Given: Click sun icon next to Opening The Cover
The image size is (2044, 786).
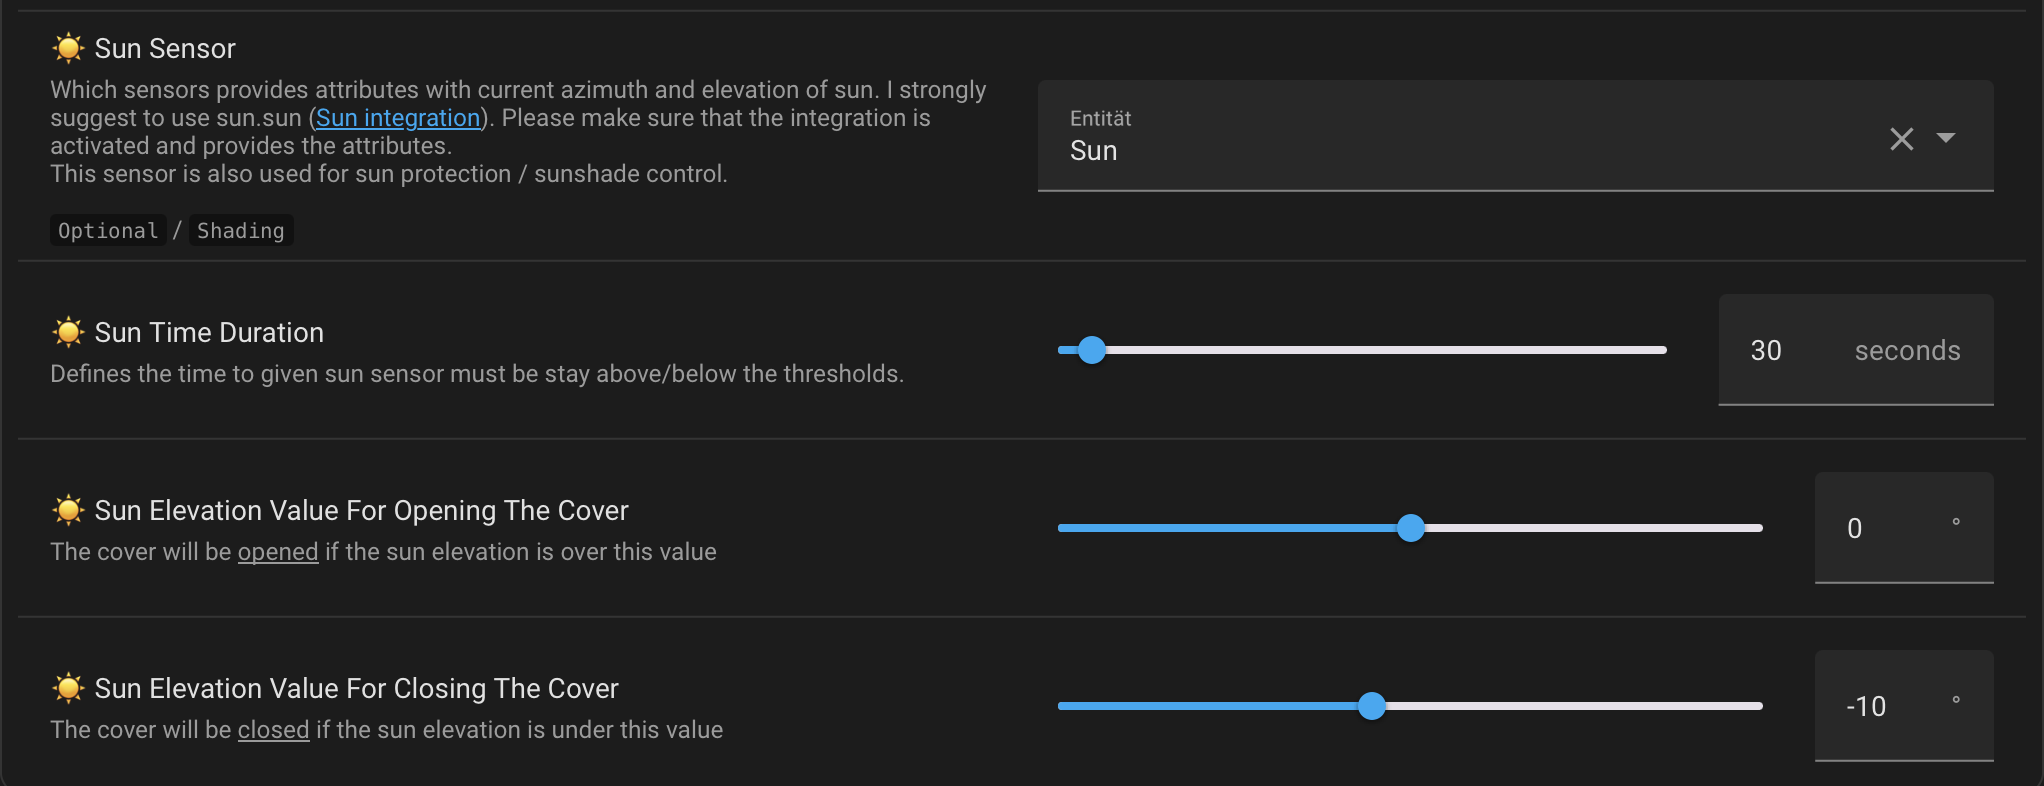Looking at the screenshot, I should coord(68,510).
